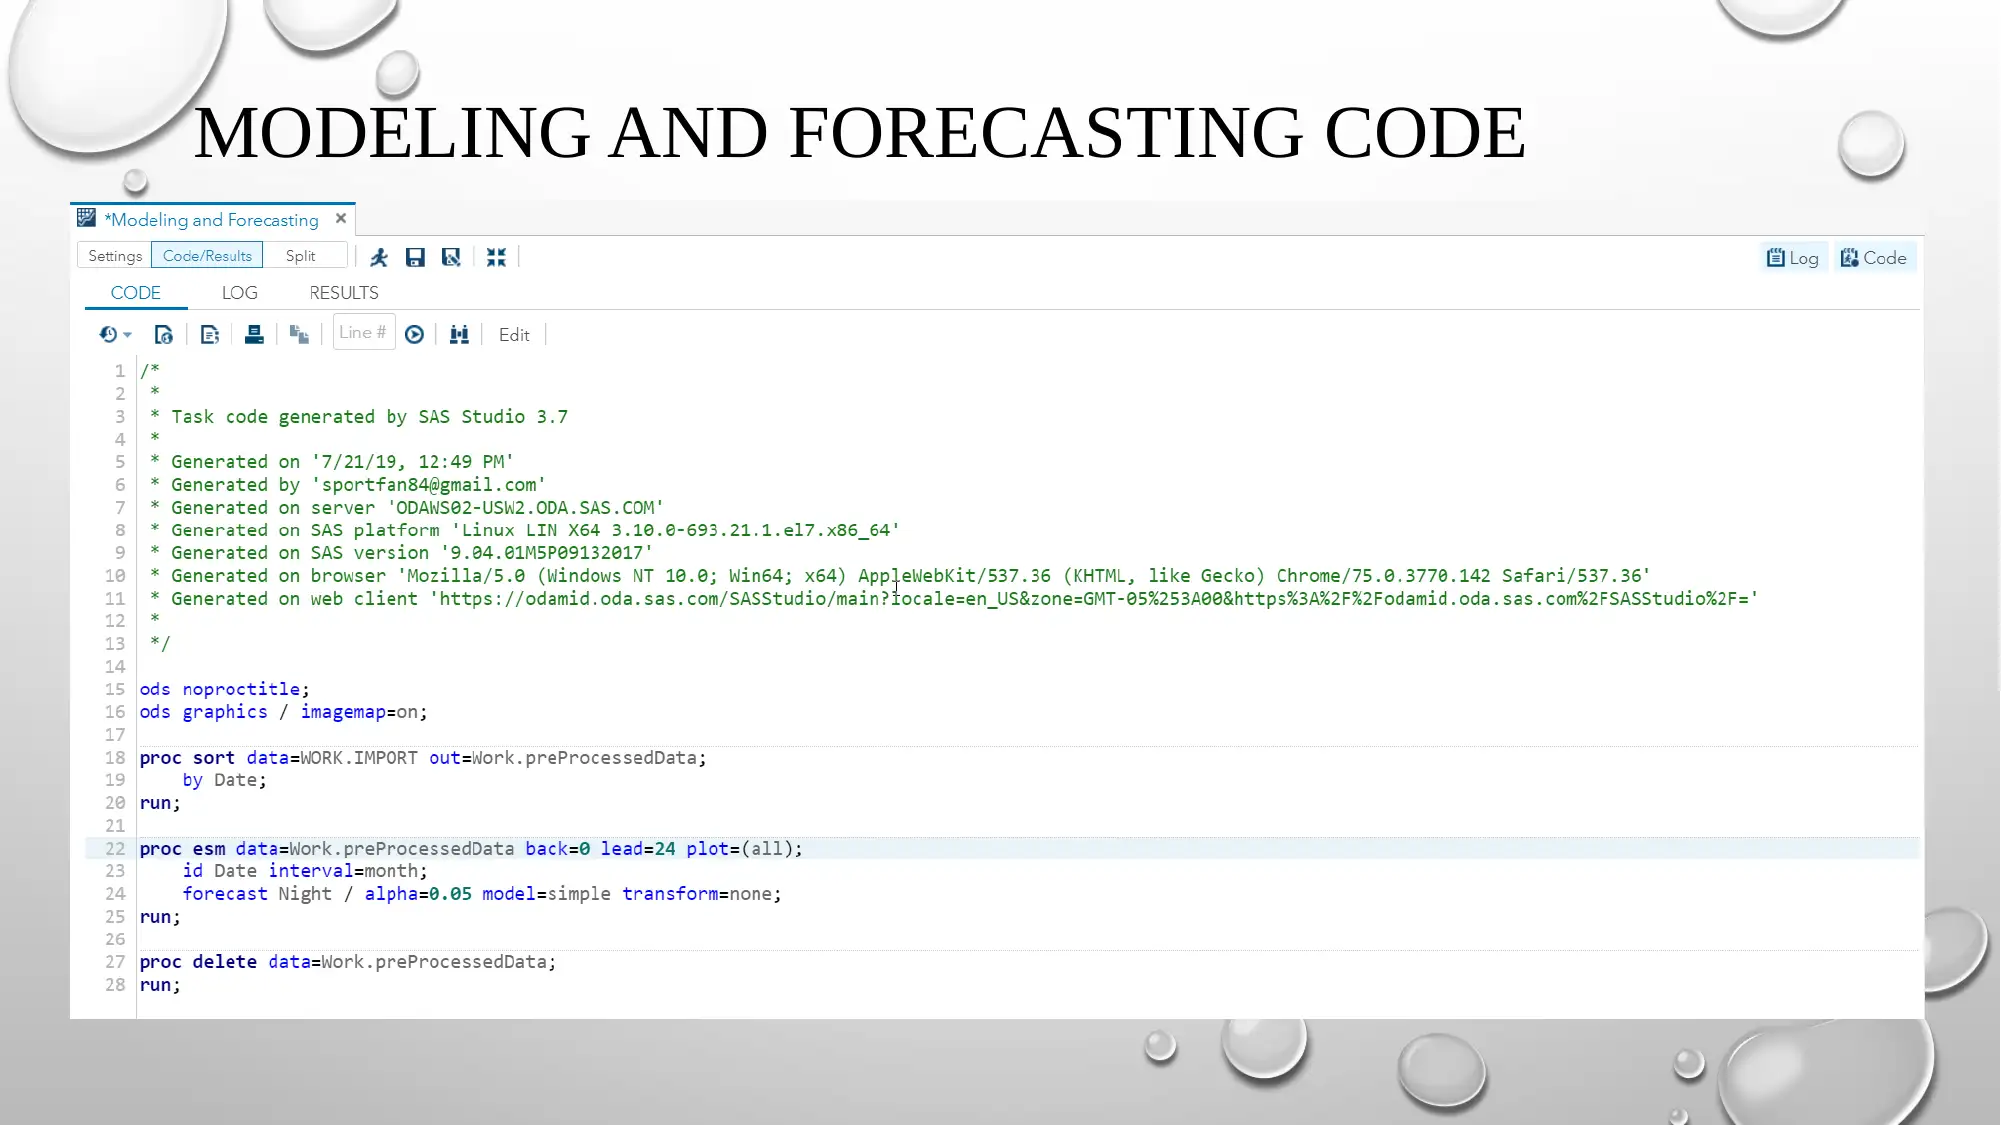The width and height of the screenshot is (2001, 1125).
Task: Click into the Line # field
Action: [364, 333]
